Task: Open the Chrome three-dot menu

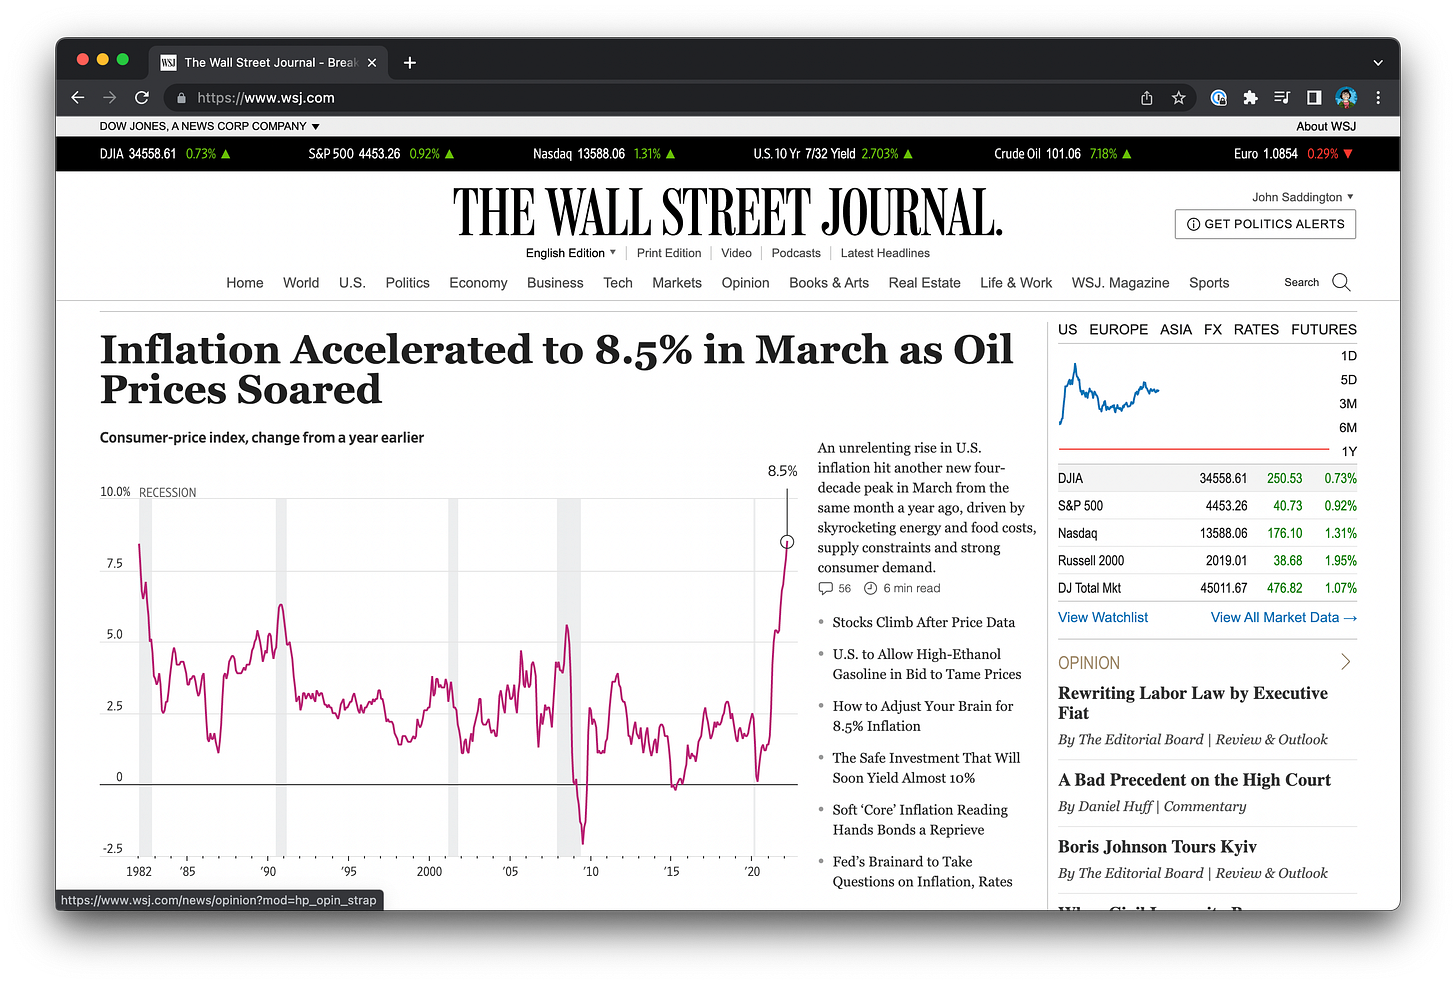Action: [1378, 98]
